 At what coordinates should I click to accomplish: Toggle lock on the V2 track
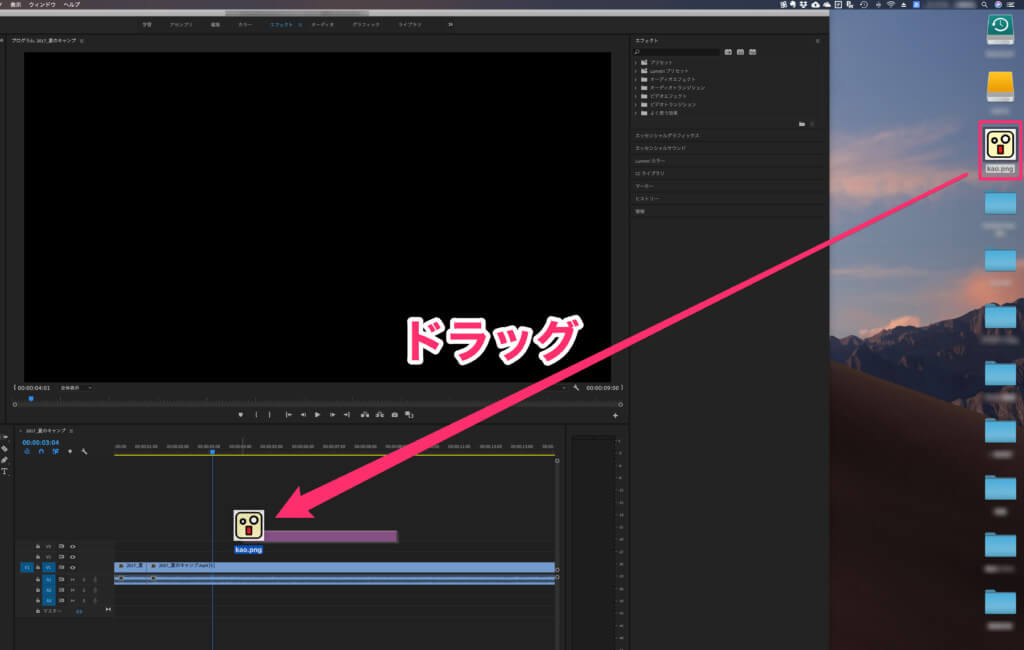(38, 556)
